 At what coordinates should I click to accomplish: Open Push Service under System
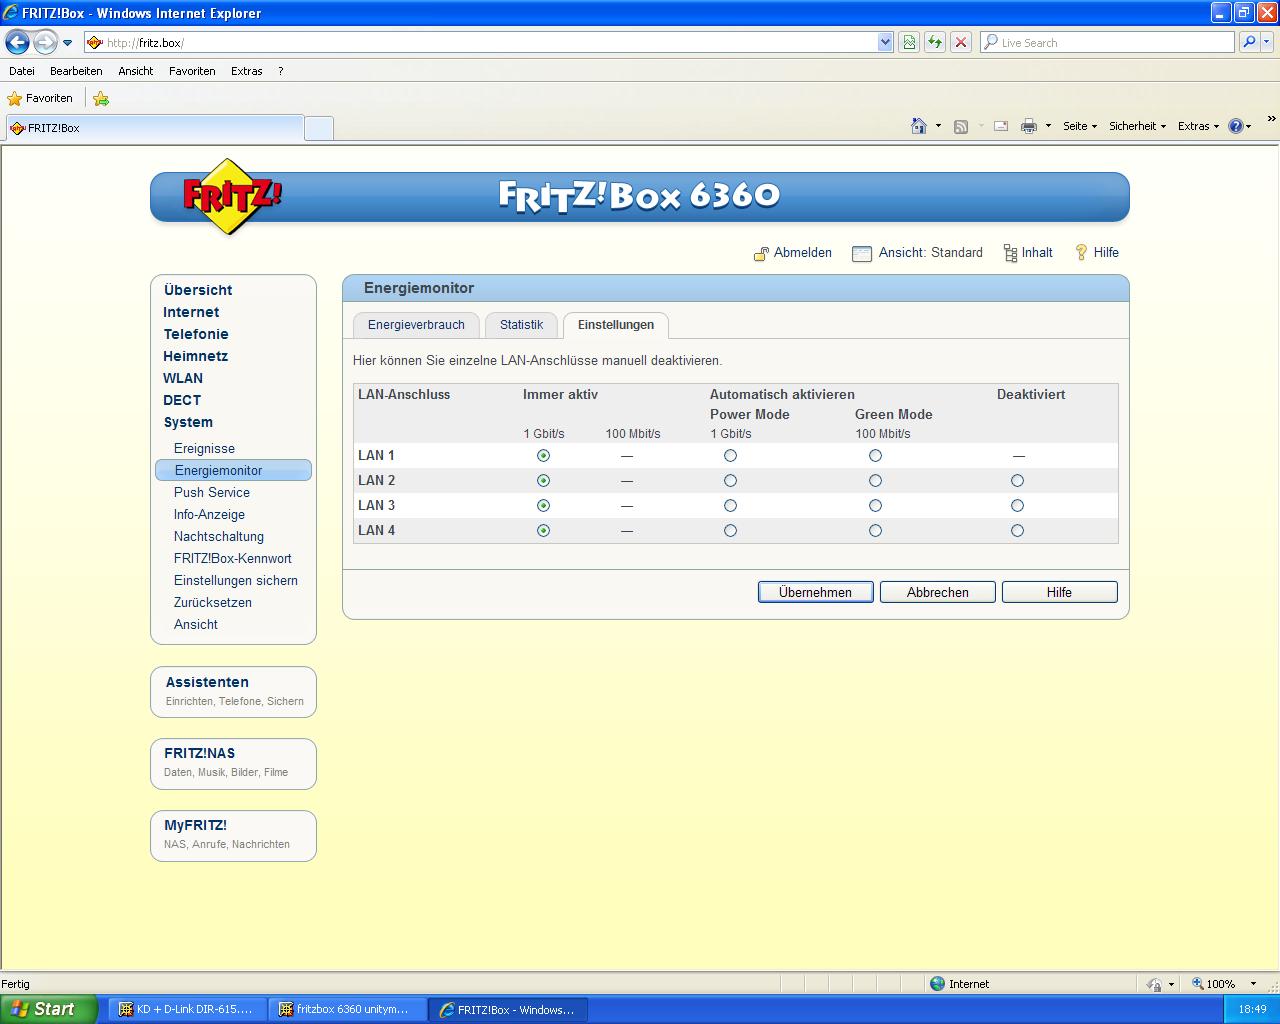[x=212, y=492]
